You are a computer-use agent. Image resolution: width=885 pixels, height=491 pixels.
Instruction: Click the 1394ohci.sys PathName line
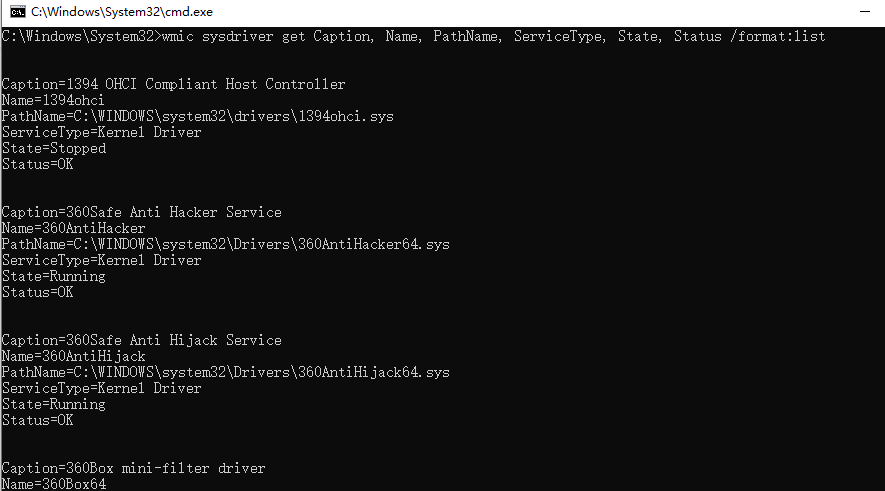pos(198,117)
